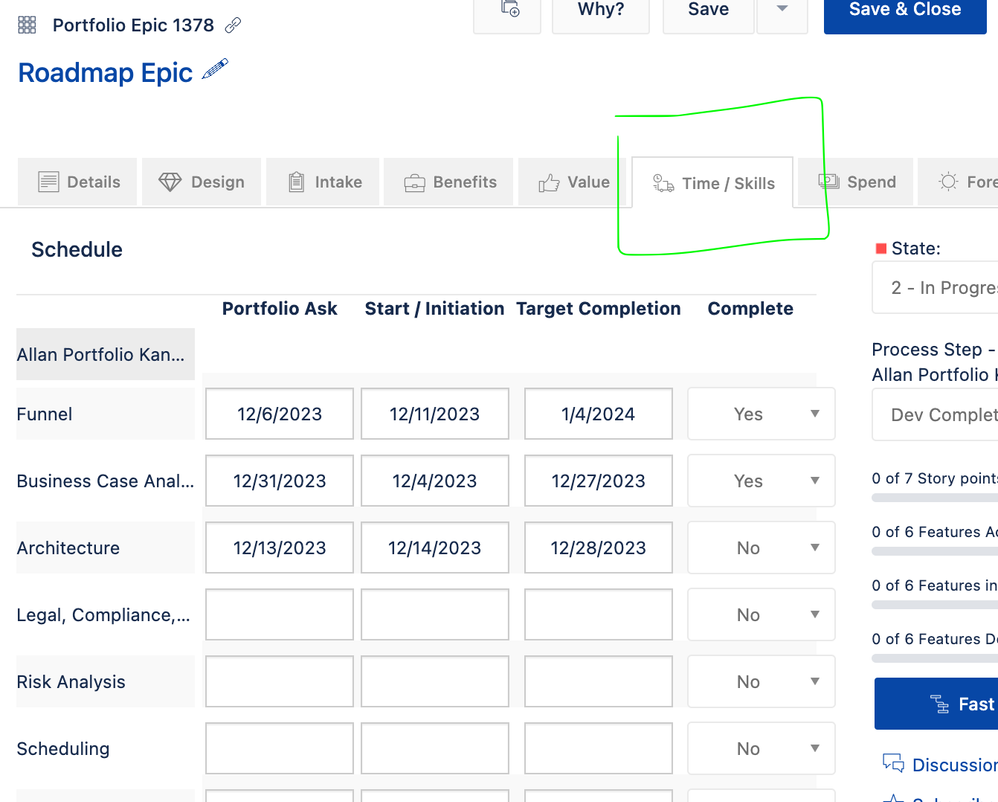The height and width of the screenshot is (802, 998).
Task: Click Legal, Compliance Portfolio Ask field
Action: (x=279, y=614)
